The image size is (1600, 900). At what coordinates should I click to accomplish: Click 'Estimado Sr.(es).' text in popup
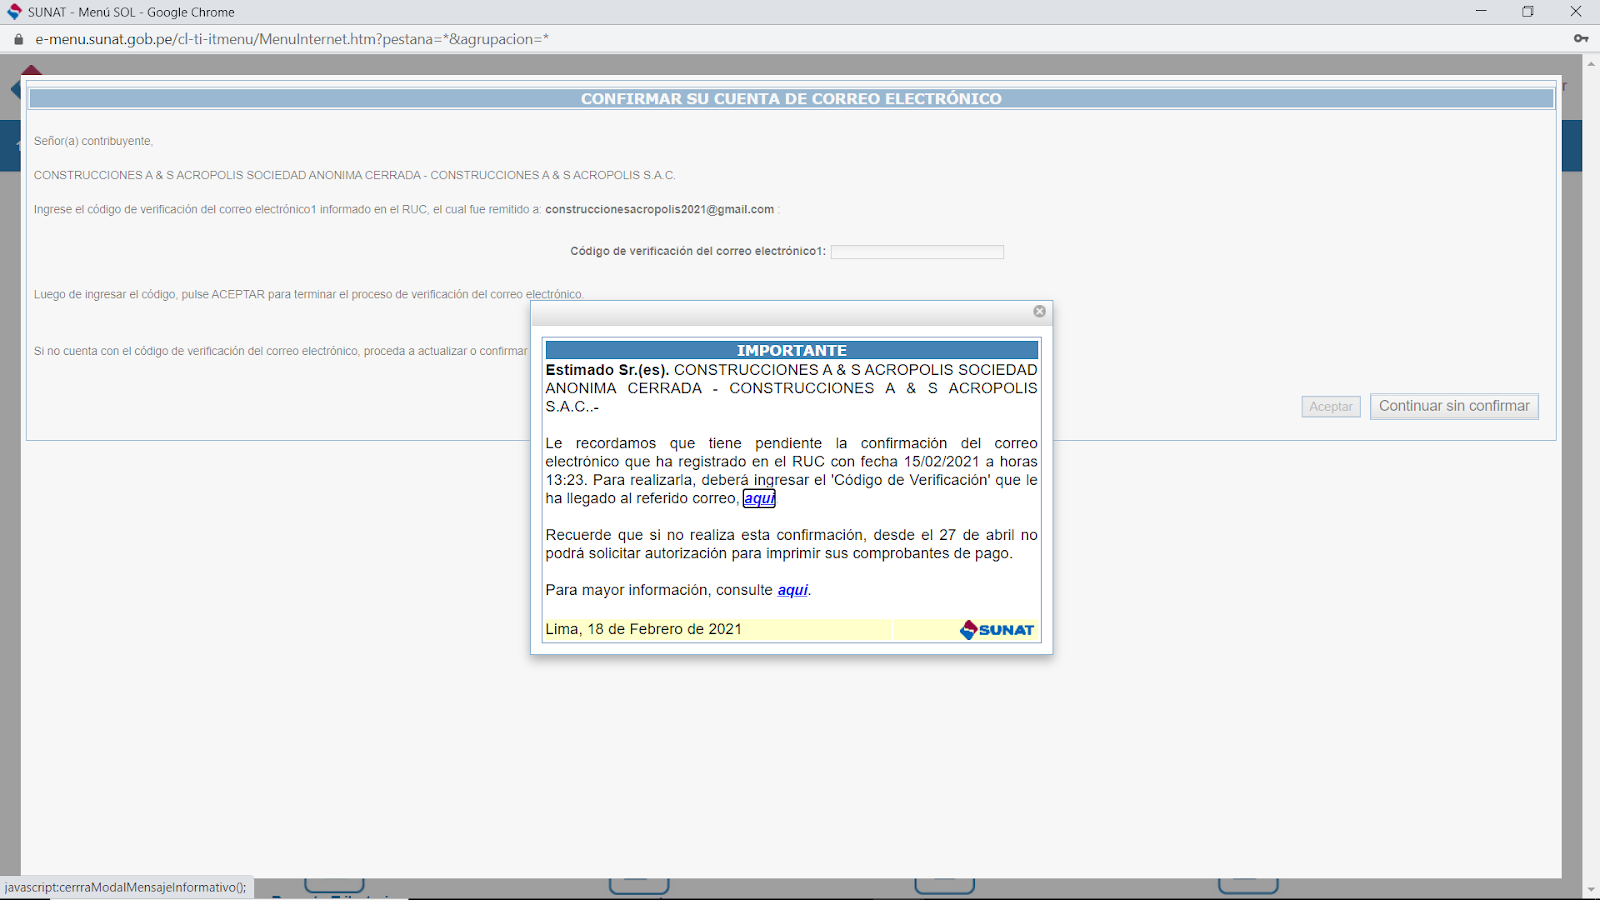[607, 370]
